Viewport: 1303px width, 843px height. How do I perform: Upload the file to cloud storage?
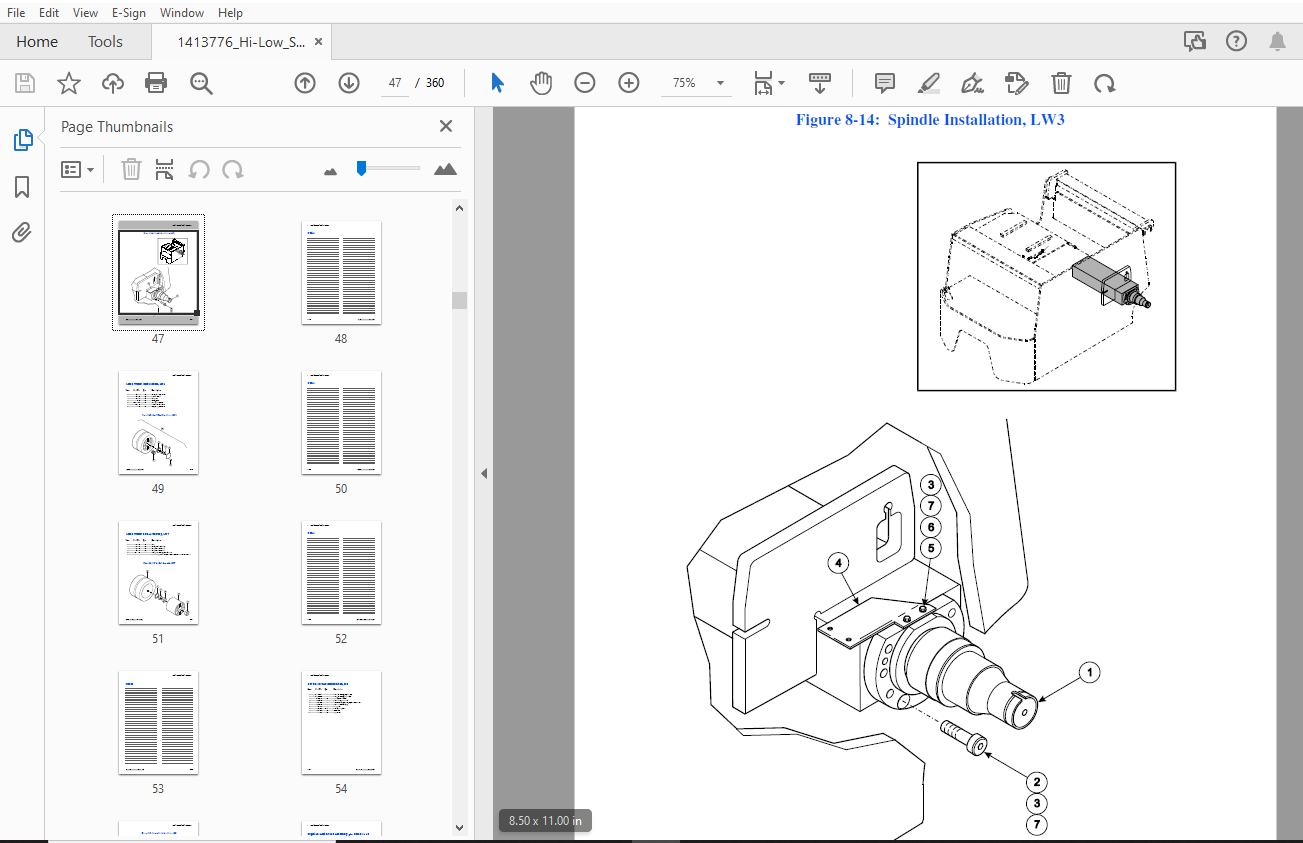(113, 83)
